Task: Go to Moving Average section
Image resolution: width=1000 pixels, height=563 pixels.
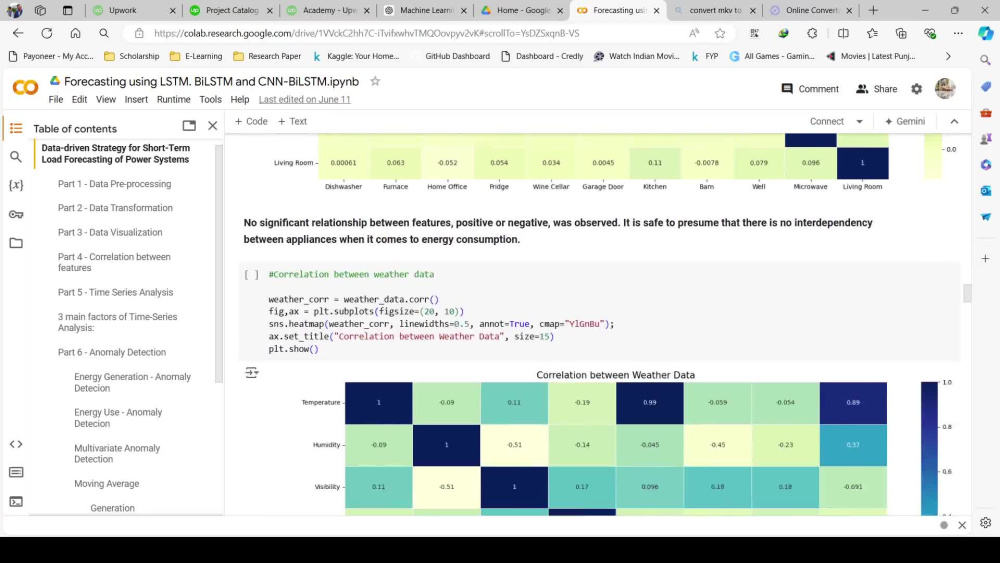Action: 107,483
